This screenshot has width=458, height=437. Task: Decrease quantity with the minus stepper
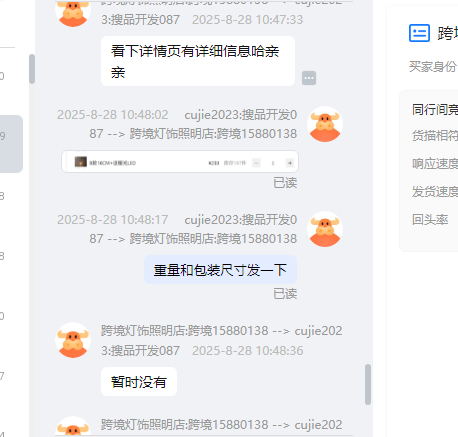256,163
